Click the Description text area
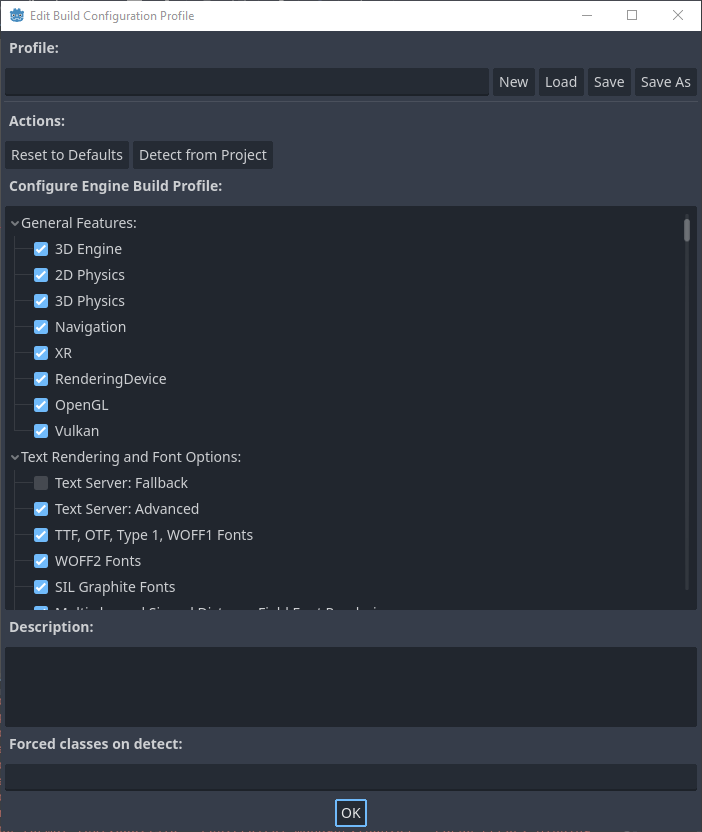The height and width of the screenshot is (832, 702). point(351,687)
